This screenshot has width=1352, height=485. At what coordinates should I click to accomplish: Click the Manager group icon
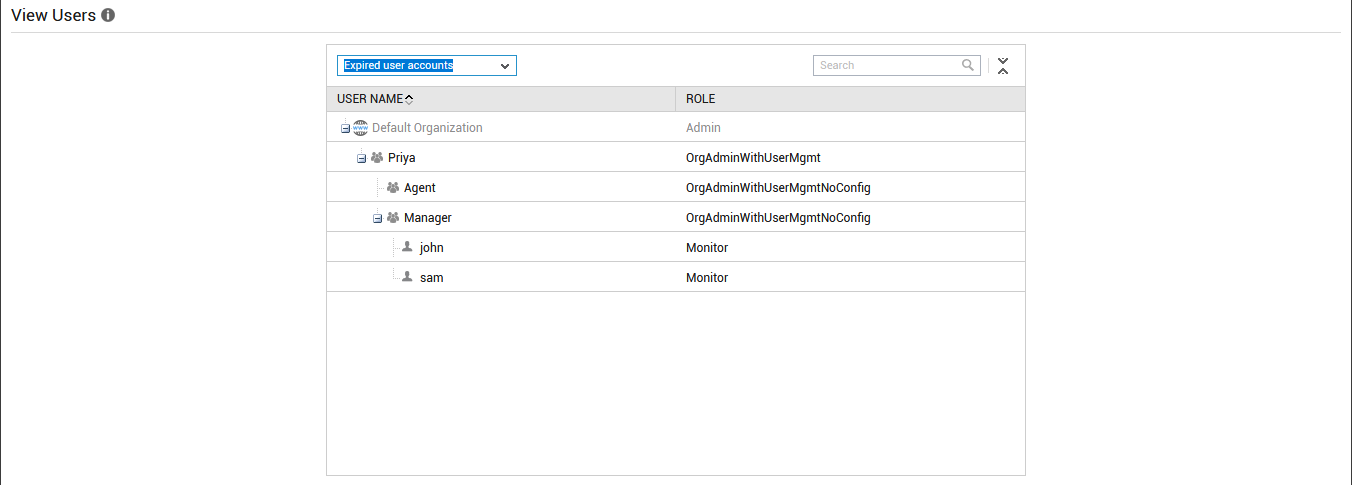[x=393, y=218]
